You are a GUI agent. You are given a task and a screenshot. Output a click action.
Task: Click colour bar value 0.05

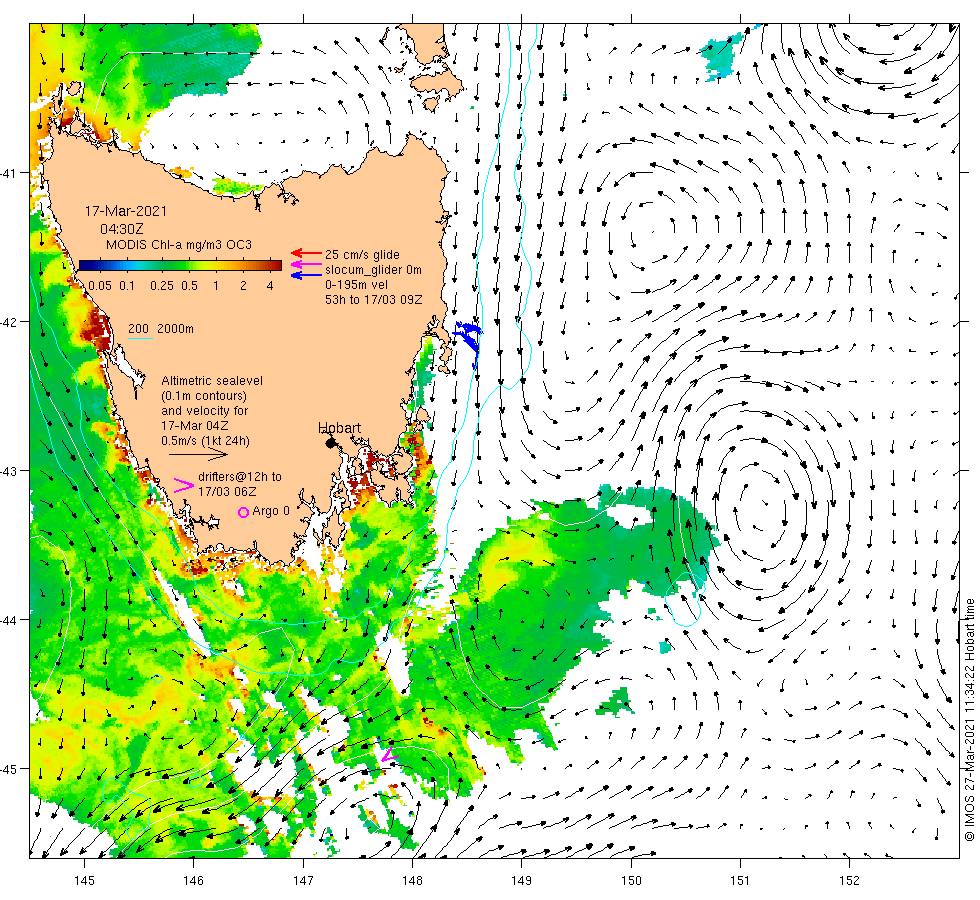[x=100, y=286]
